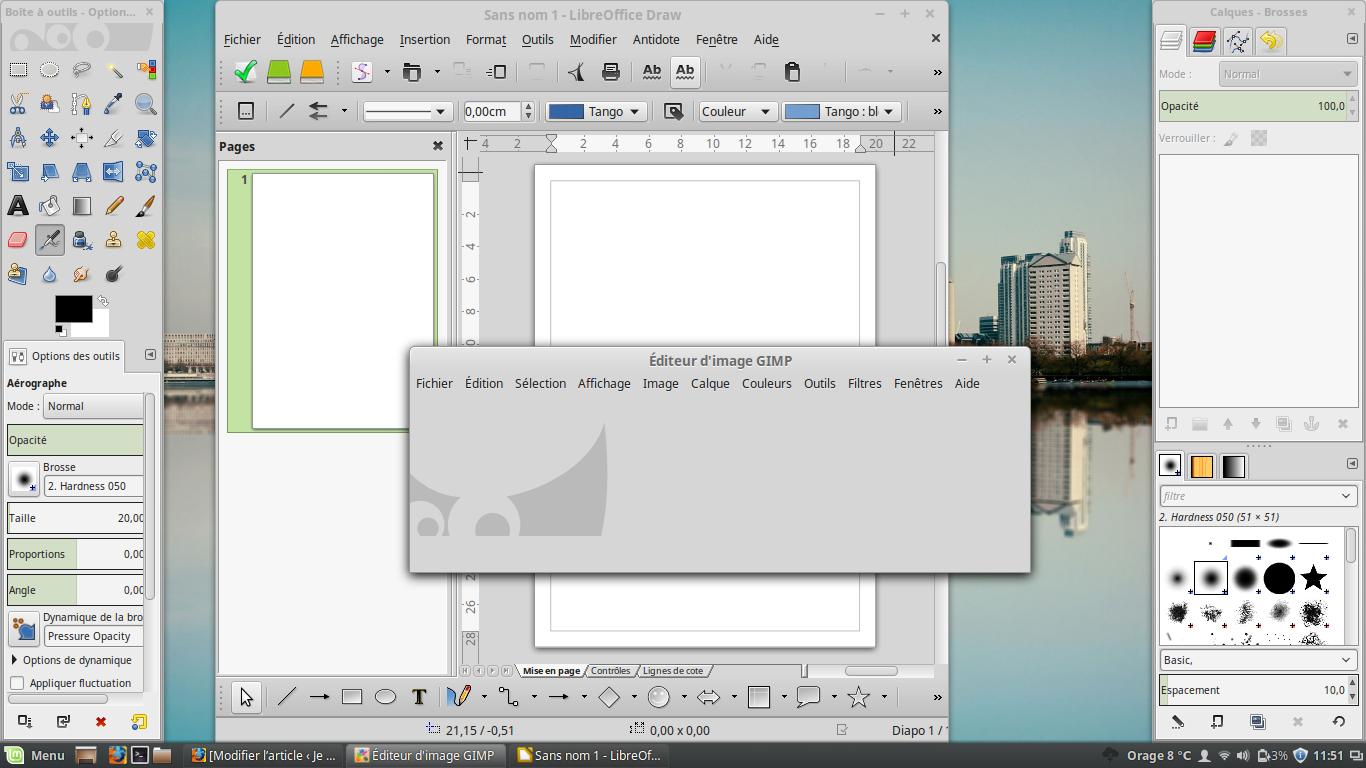Select the Measure compass tool
1366x768 pixels.
[18, 138]
